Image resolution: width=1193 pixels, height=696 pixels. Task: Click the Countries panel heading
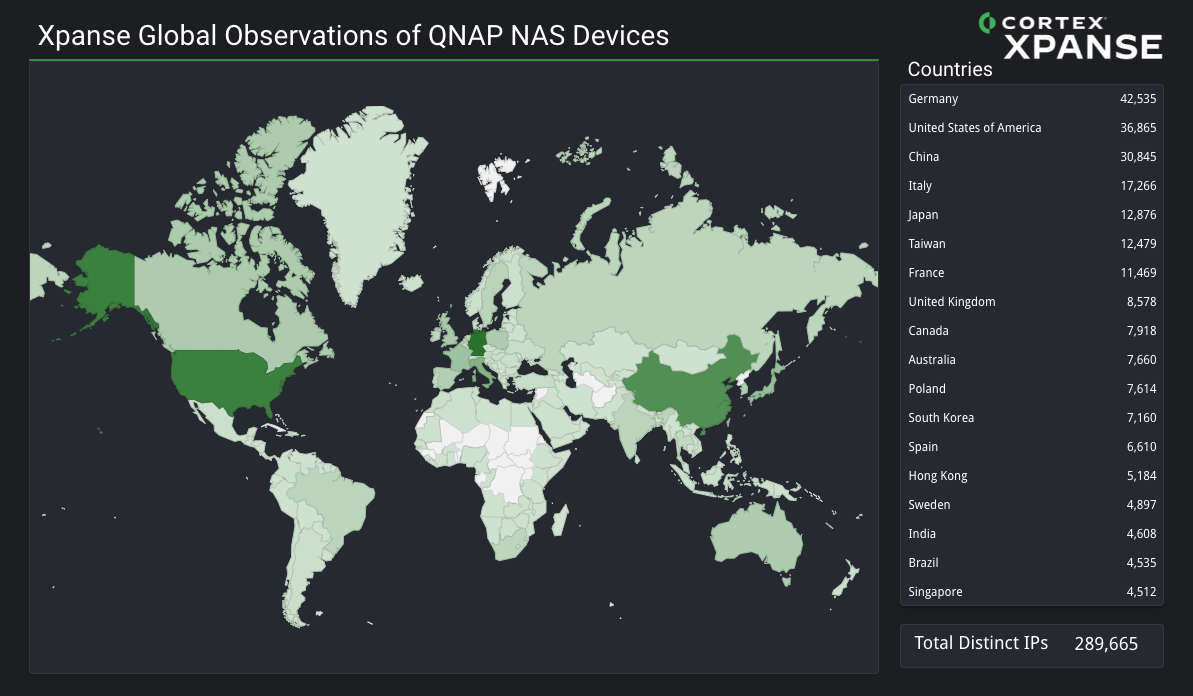click(x=950, y=69)
